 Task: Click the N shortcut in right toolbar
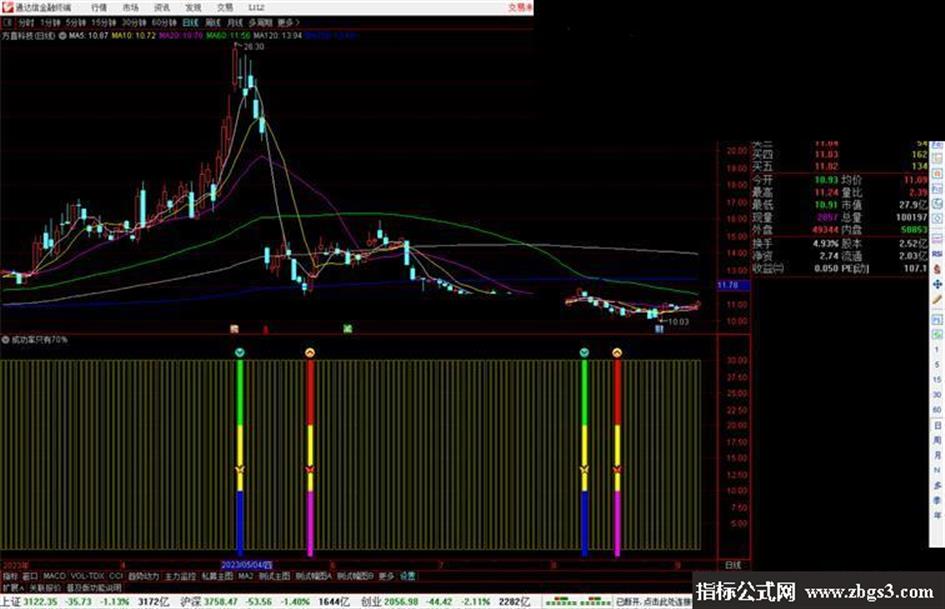click(937, 470)
